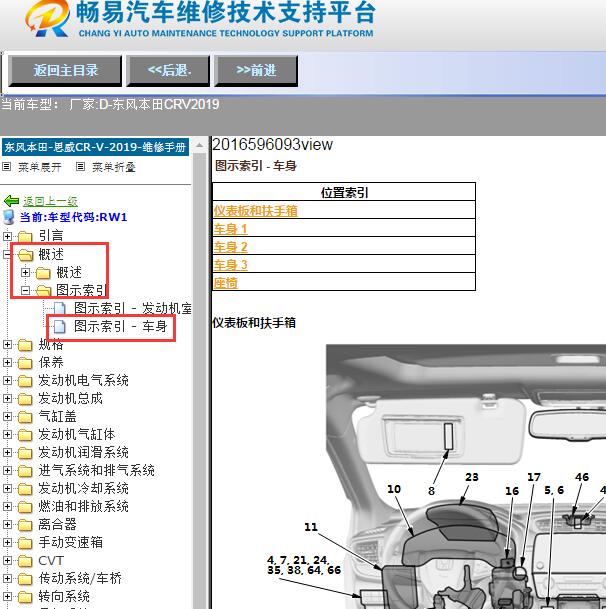Collapse the 图示索引 folder node

point(25,290)
